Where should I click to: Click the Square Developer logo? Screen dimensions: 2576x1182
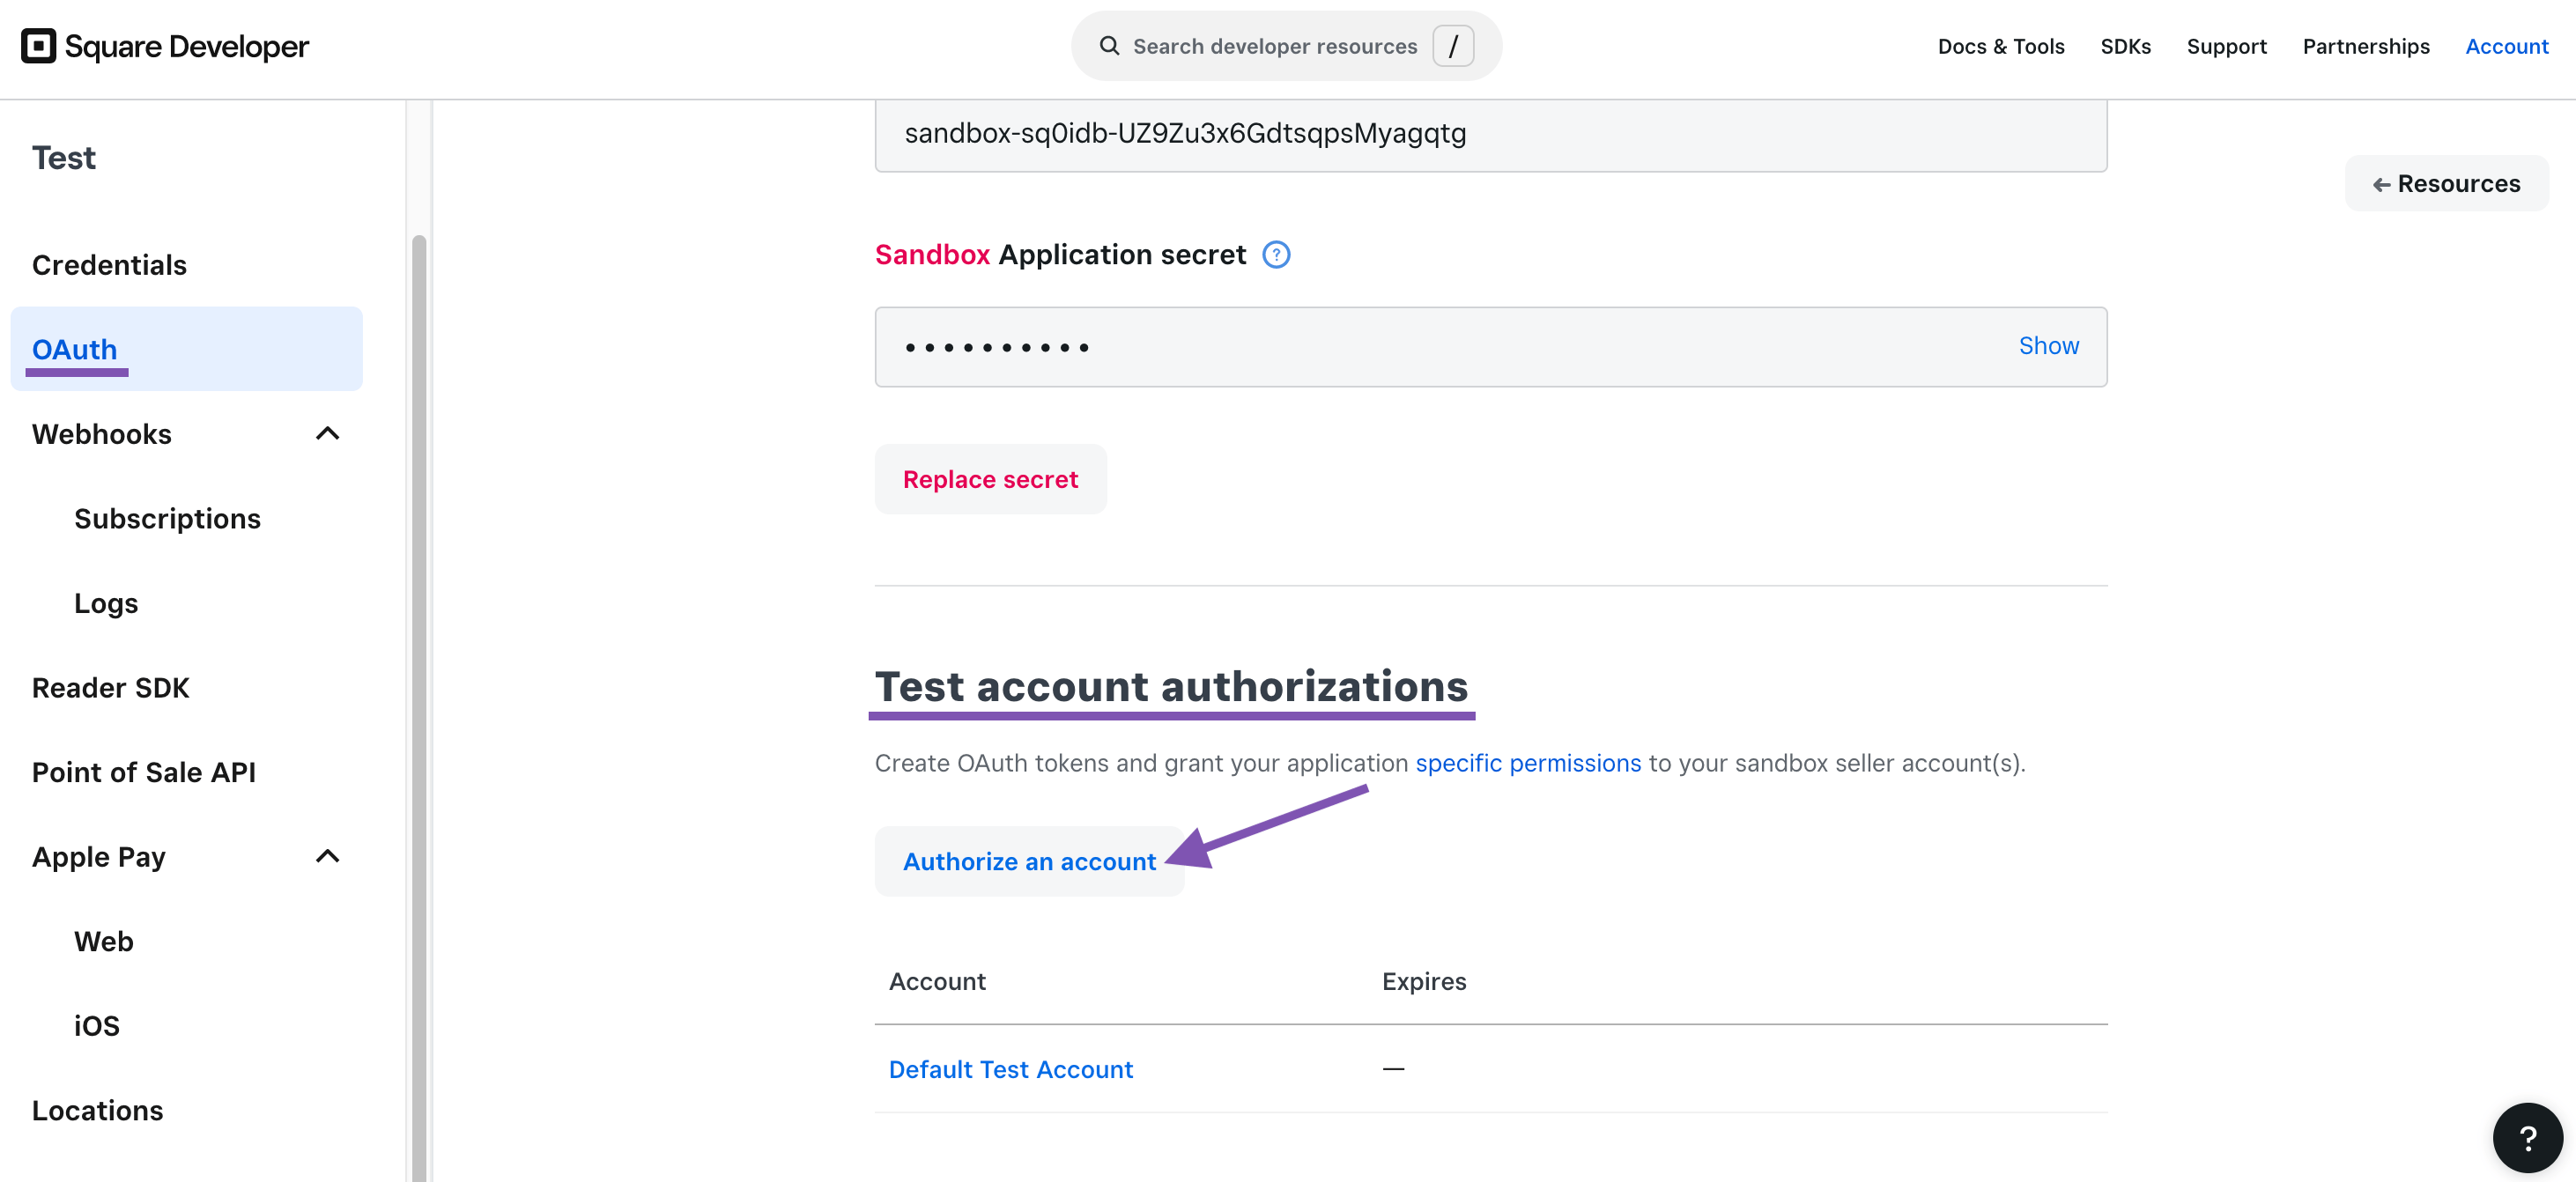(163, 46)
